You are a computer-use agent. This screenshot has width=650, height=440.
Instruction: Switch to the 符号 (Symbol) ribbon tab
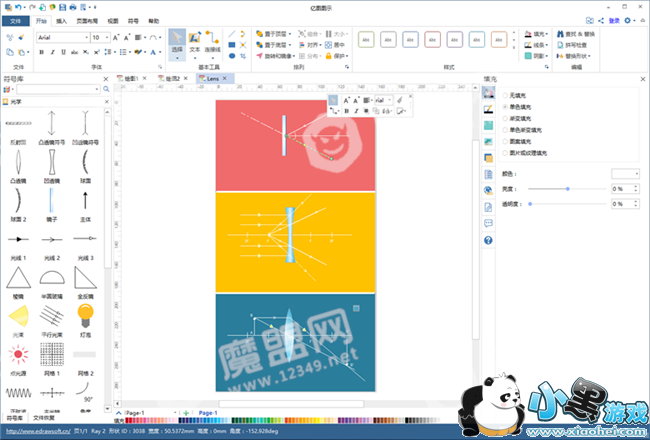pyautogui.click(x=133, y=21)
